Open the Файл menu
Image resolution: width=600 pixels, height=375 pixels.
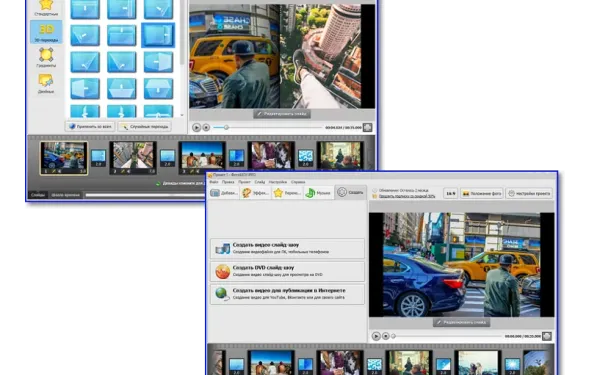click(x=214, y=182)
